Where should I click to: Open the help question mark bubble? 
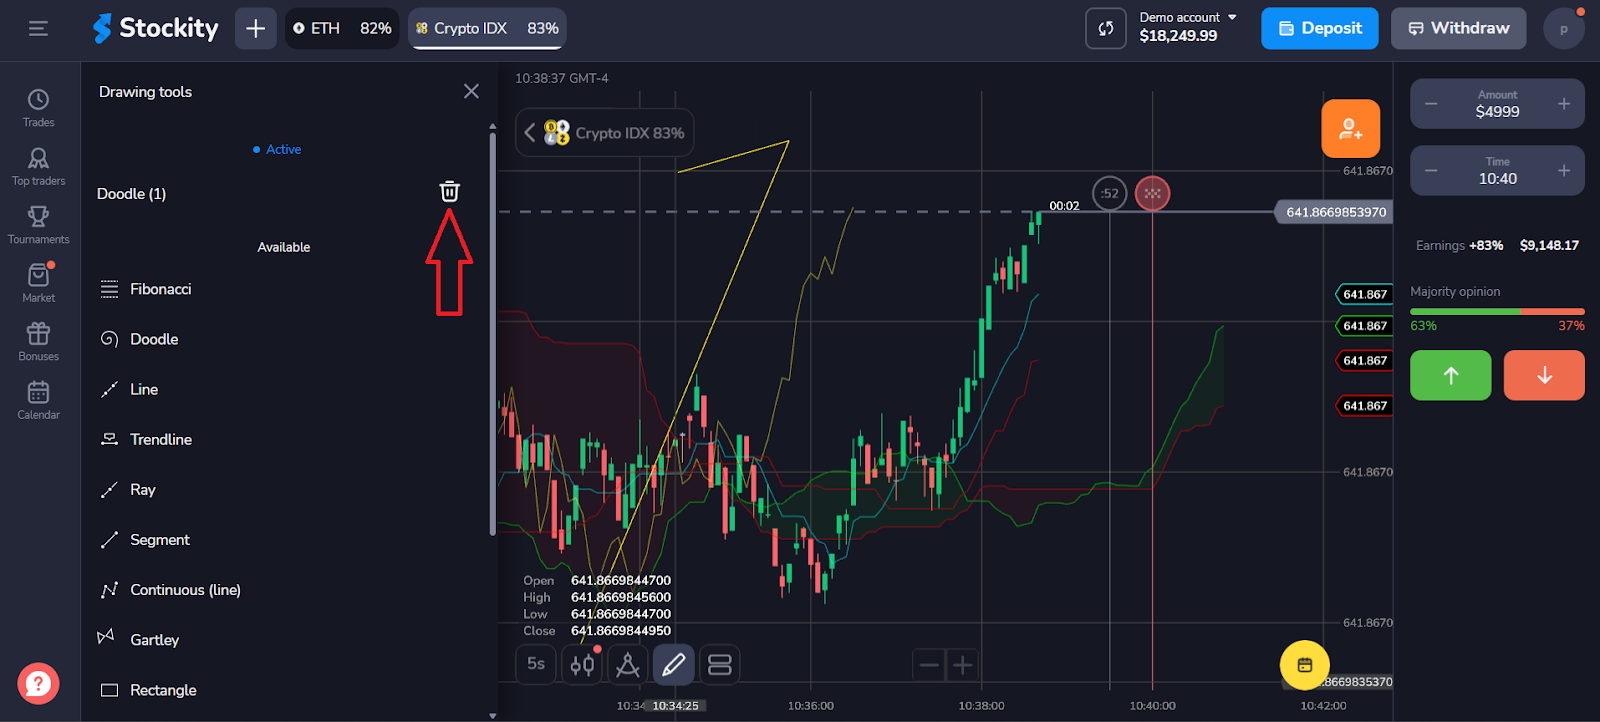pos(38,684)
